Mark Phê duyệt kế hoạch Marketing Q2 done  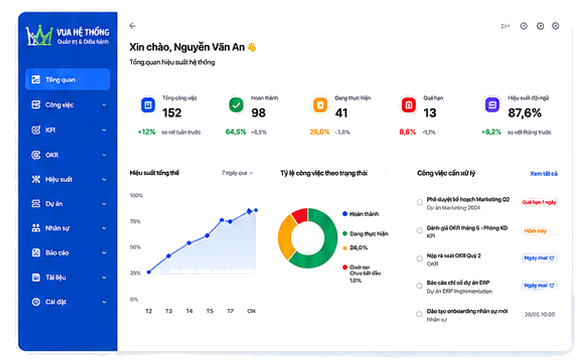click(x=419, y=202)
